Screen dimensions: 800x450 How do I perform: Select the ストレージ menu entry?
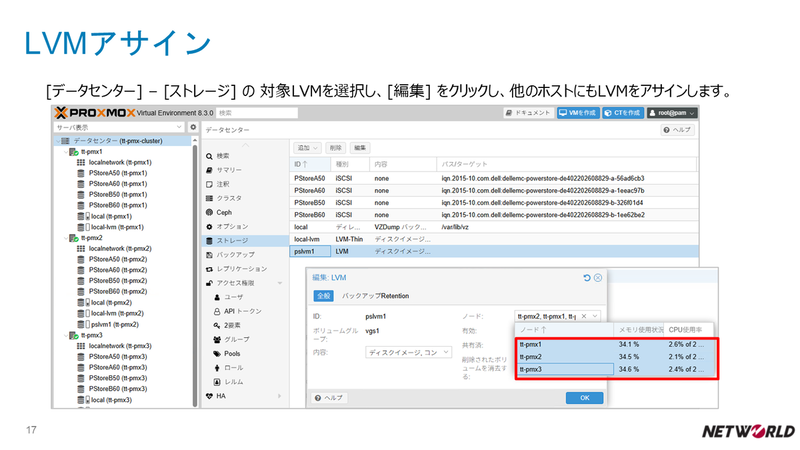245,241
